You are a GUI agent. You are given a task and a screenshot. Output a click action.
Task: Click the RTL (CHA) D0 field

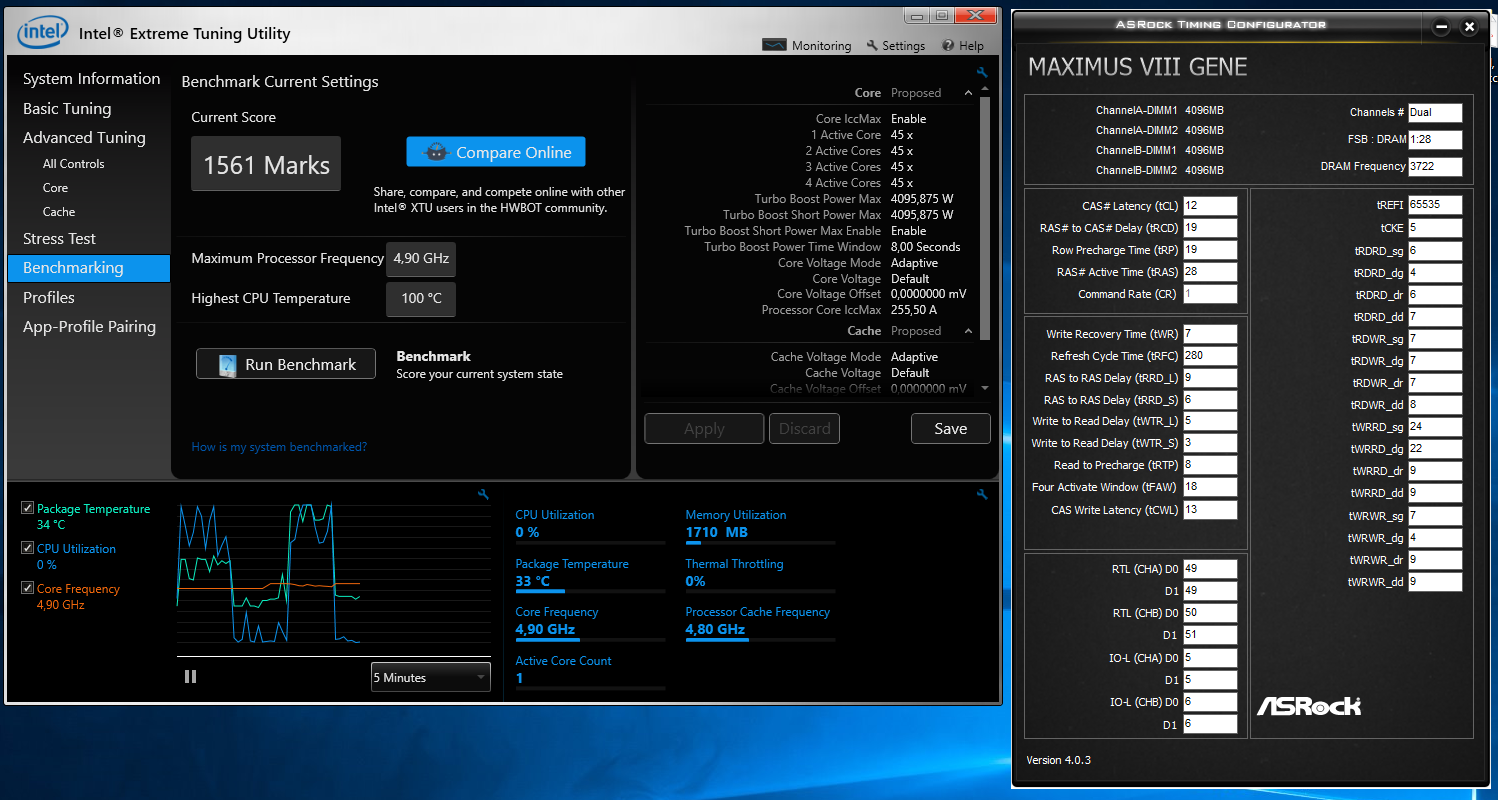1210,569
